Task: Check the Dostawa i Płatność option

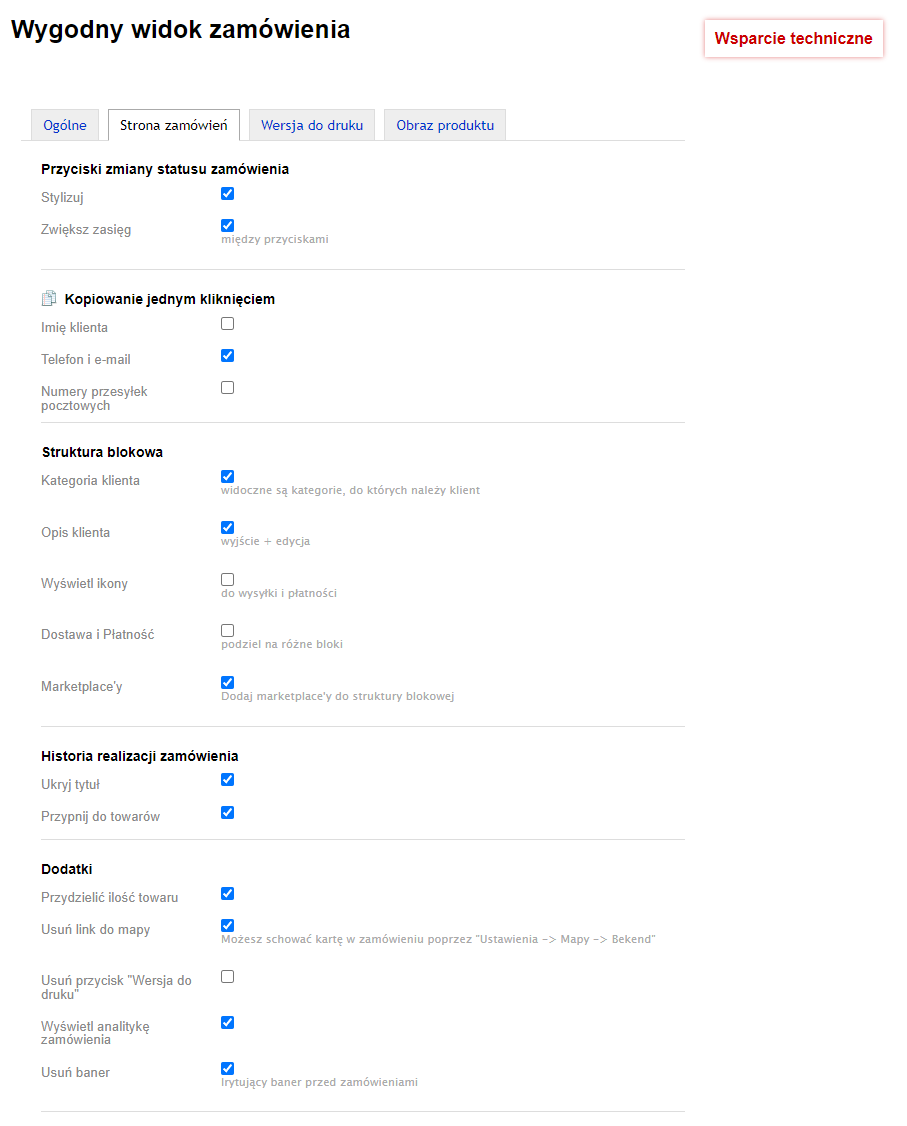Action: click(x=227, y=631)
